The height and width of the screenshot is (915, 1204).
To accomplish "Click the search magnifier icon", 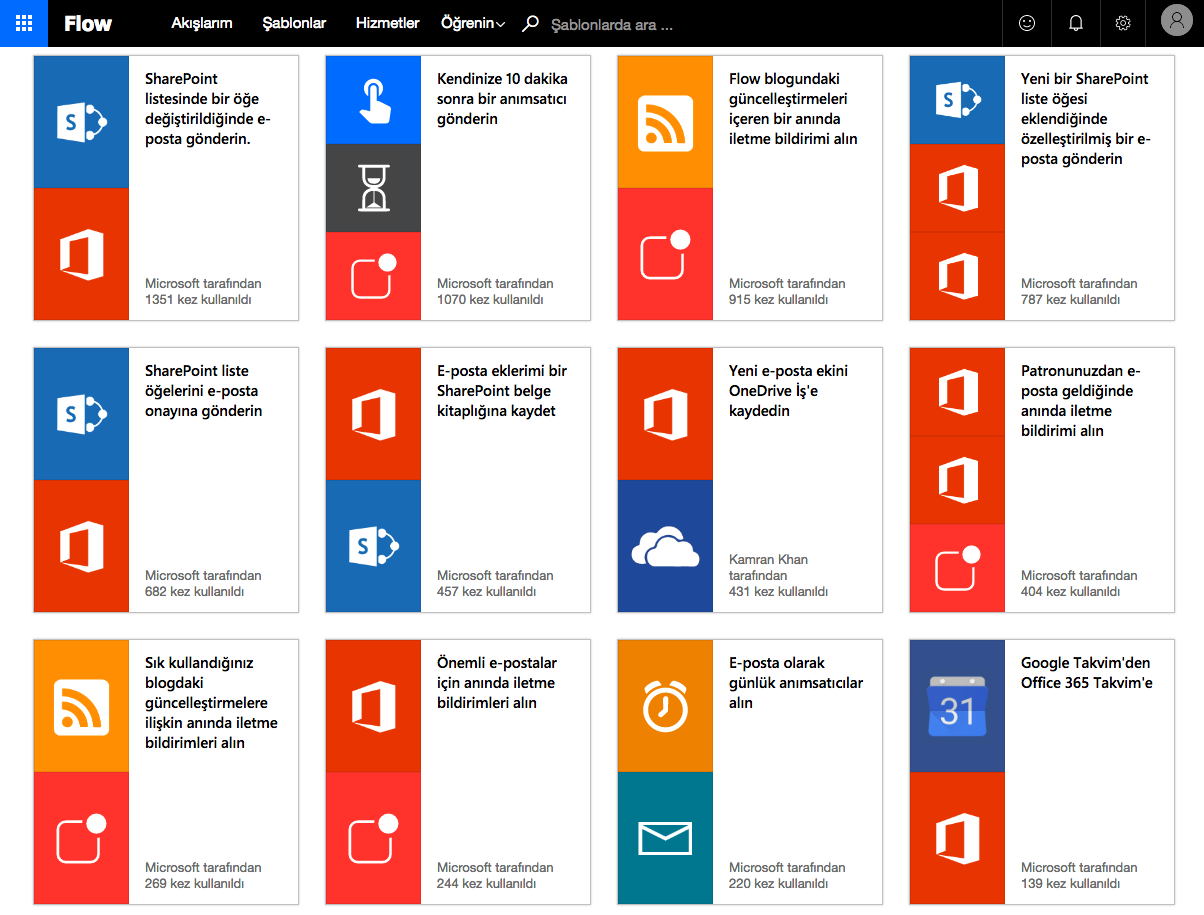I will coord(531,23).
